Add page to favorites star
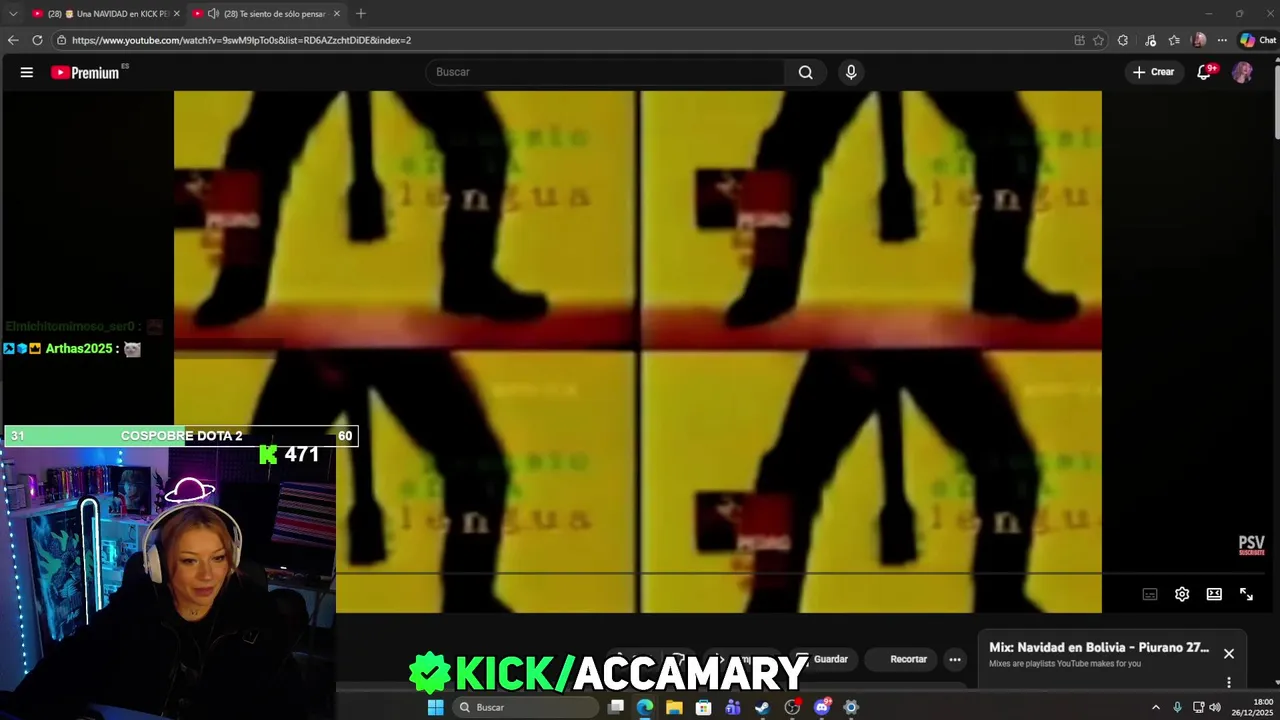 1098,40
